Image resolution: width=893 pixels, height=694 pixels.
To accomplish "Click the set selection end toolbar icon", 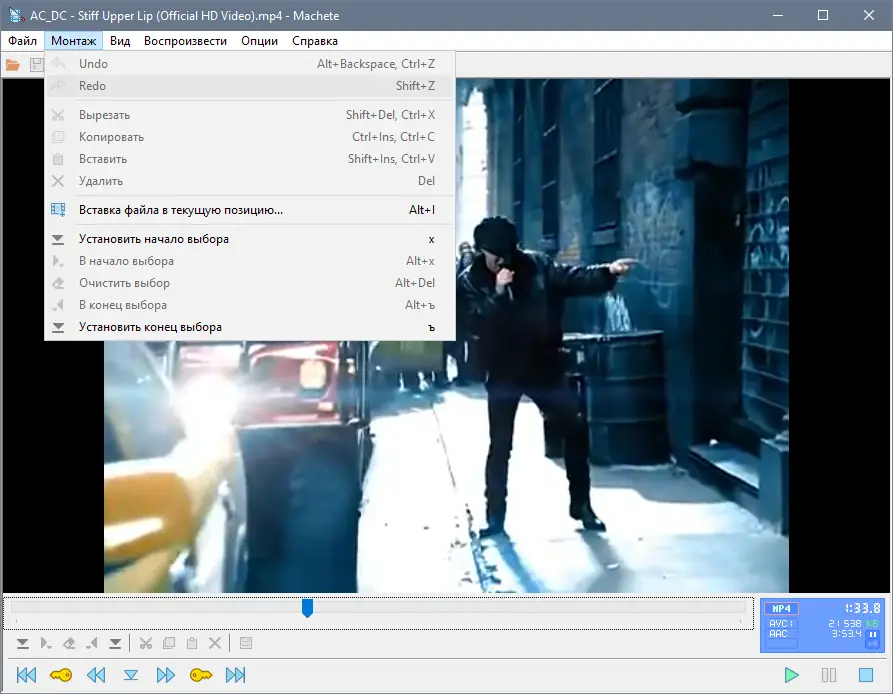I will pos(115,643).
